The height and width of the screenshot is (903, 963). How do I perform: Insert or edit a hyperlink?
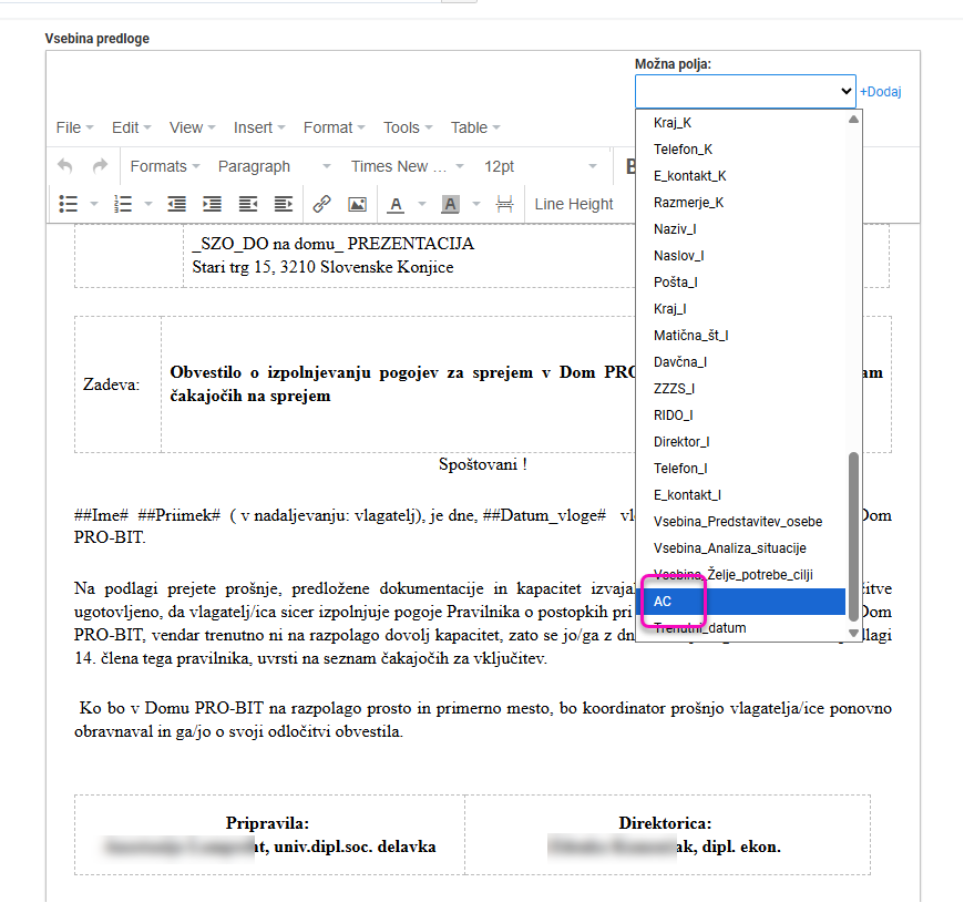pos(322,204)
